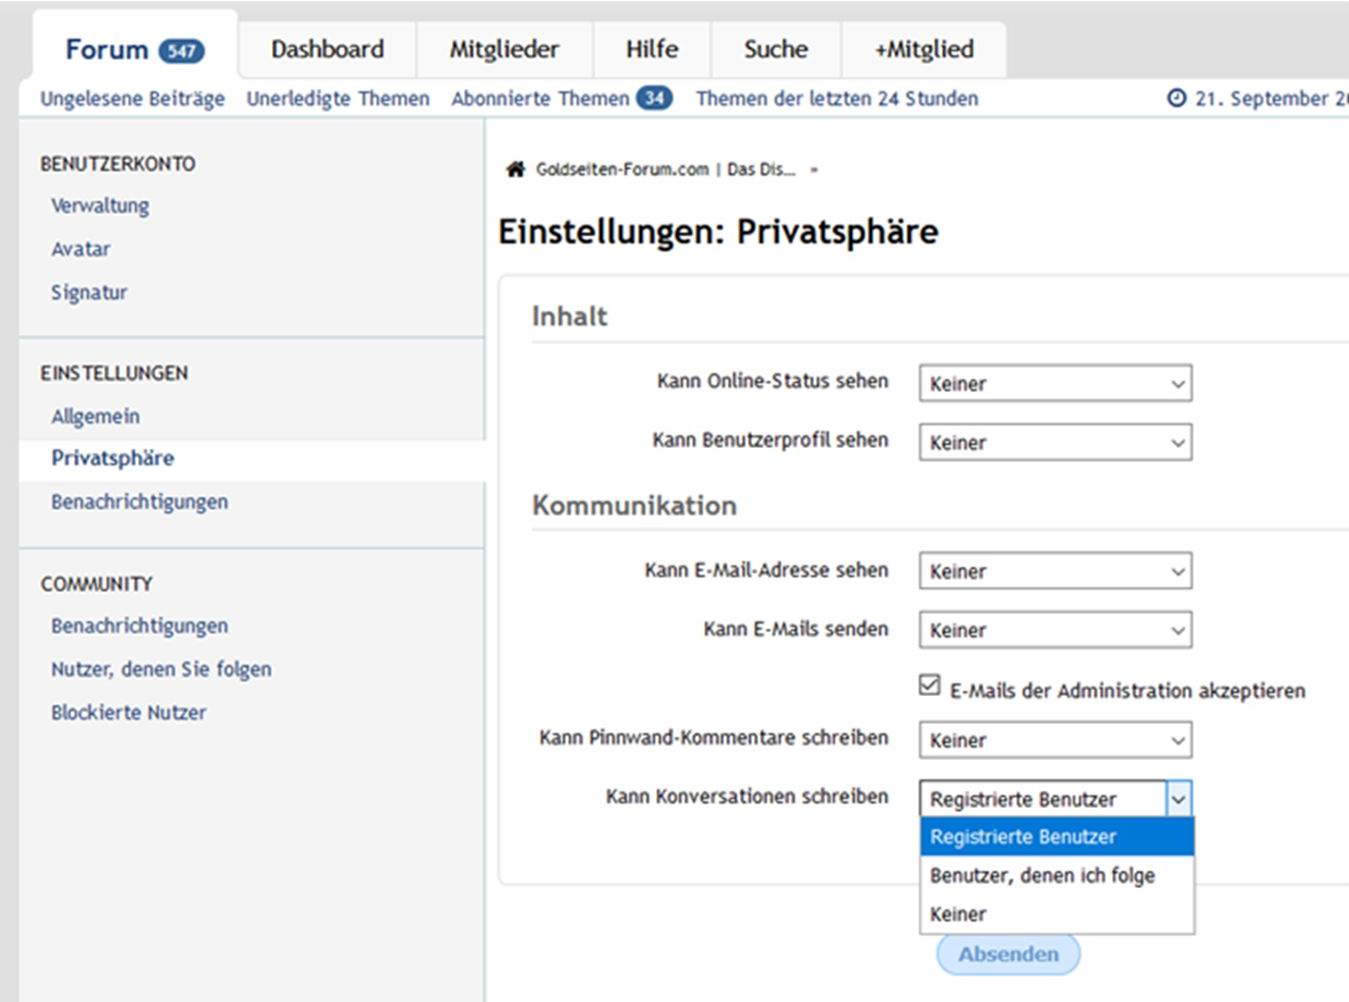Expand the Kann Benutzerprofil sehen dropdown
Viewport: 1349px width, 1002px height.
[x=1055, y=442]
